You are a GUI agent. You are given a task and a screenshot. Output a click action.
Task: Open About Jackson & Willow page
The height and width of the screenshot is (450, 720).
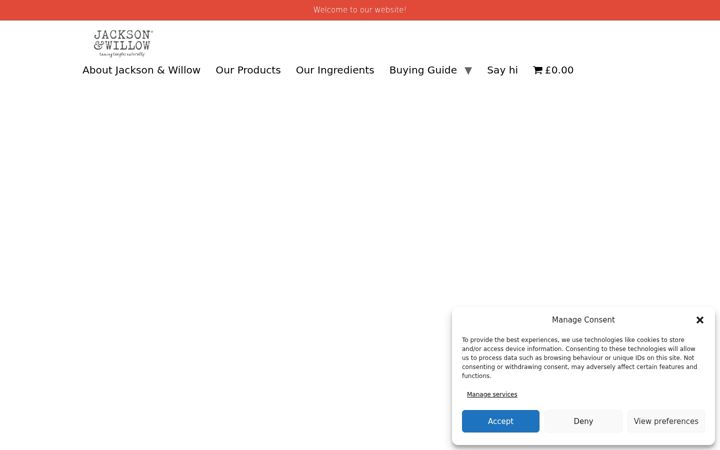point(141,70)
